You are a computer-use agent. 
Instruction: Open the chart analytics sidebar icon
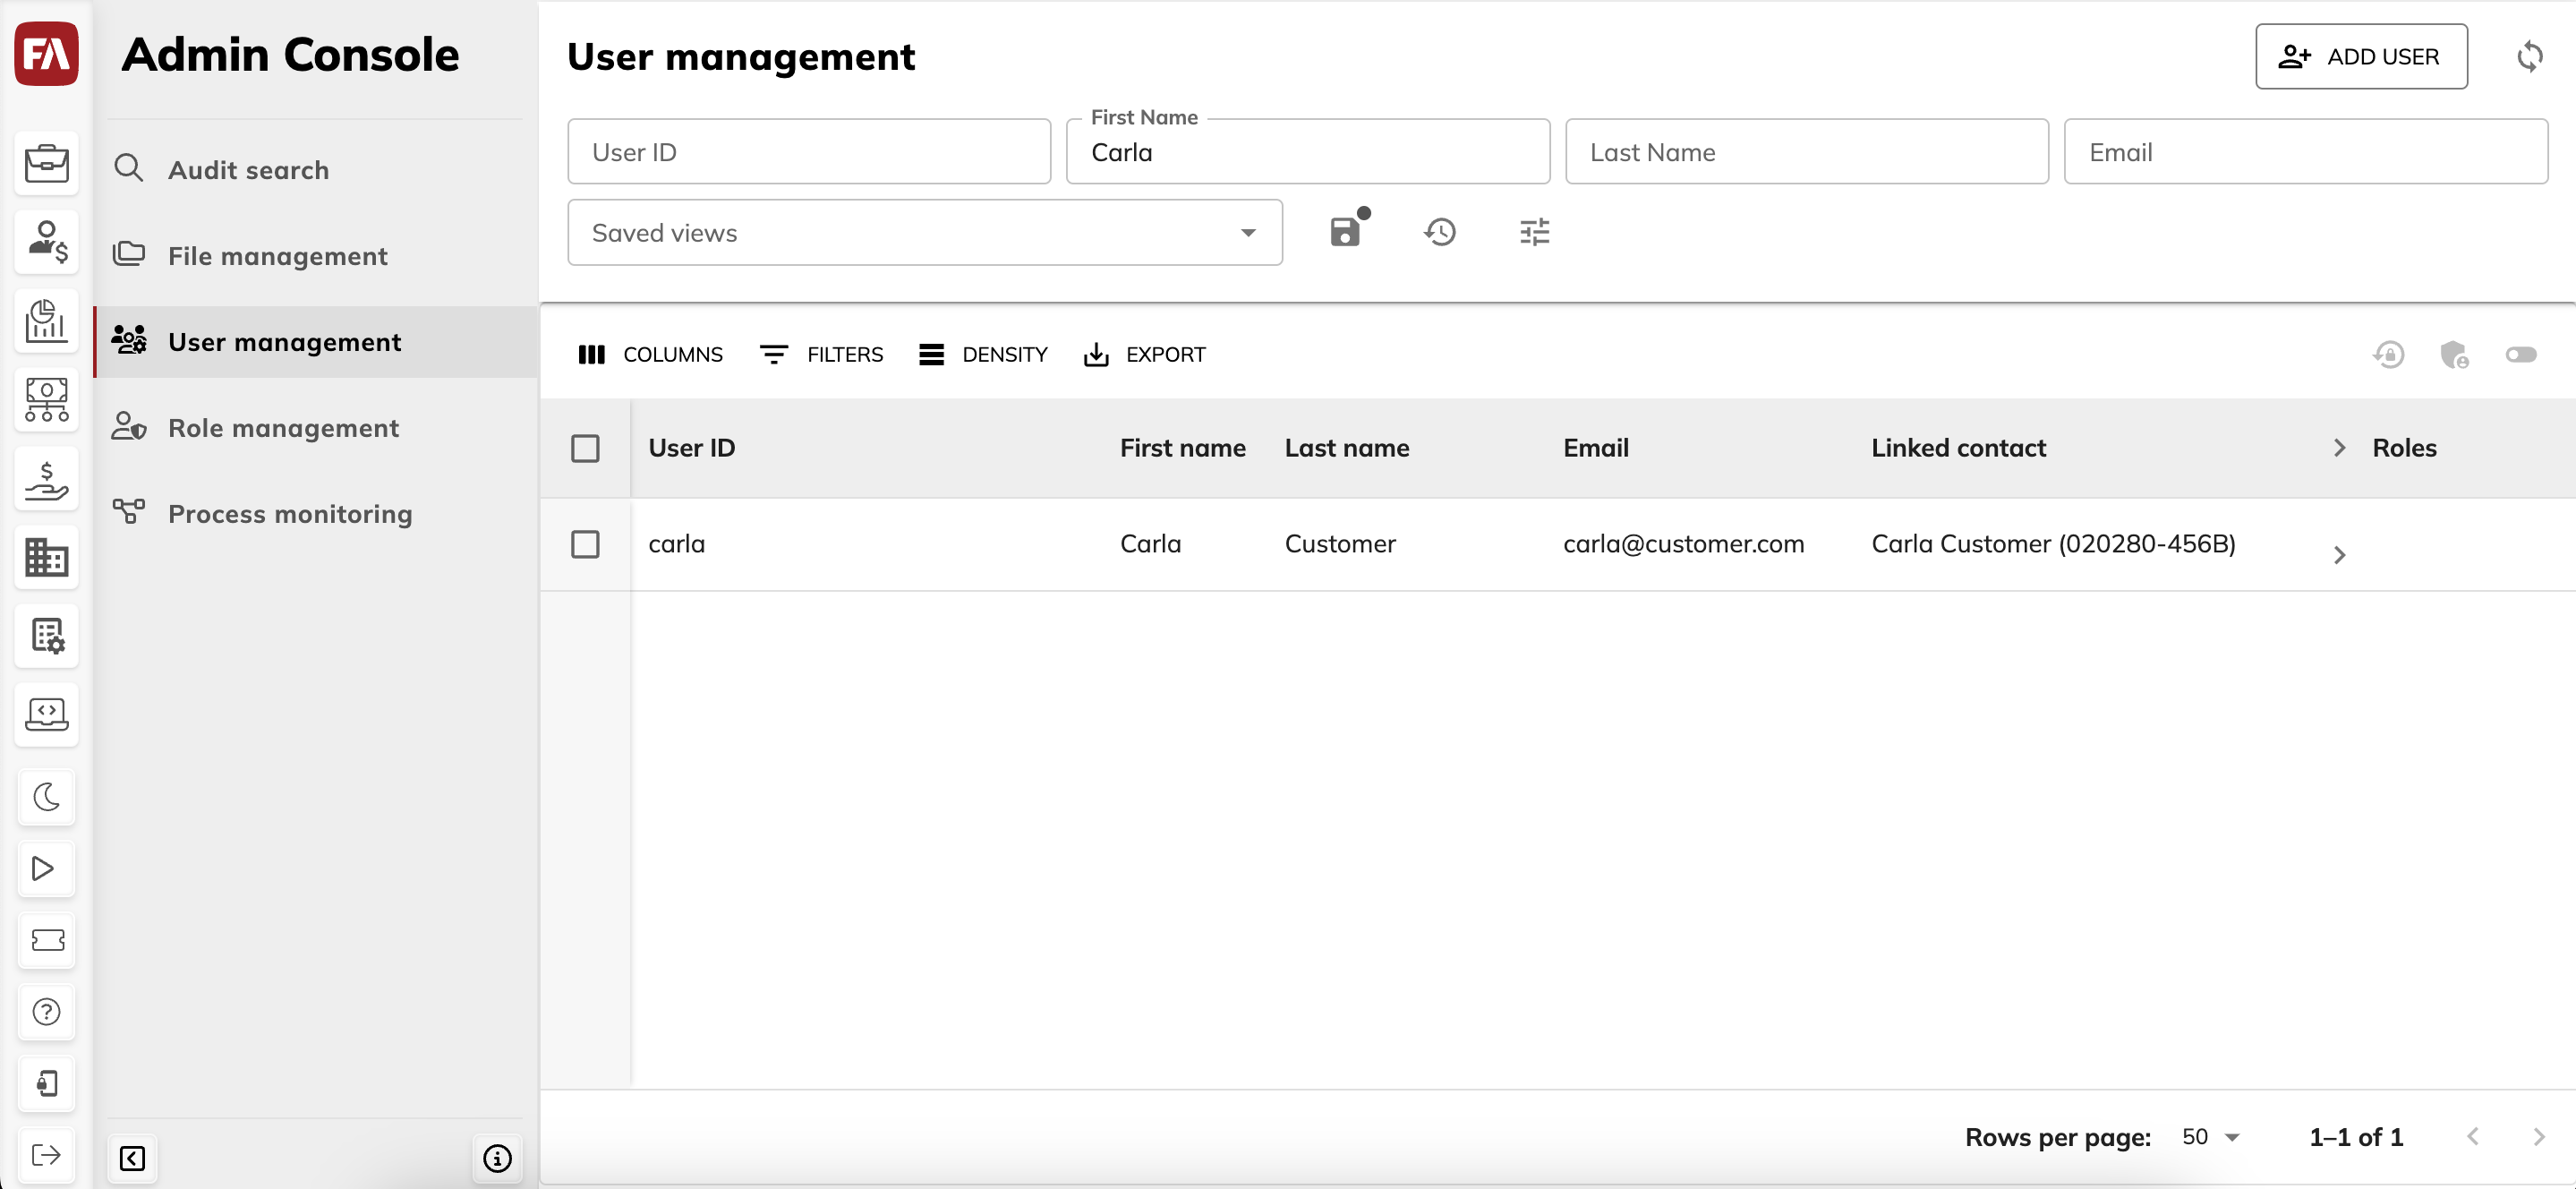click(x=46, y=321)
